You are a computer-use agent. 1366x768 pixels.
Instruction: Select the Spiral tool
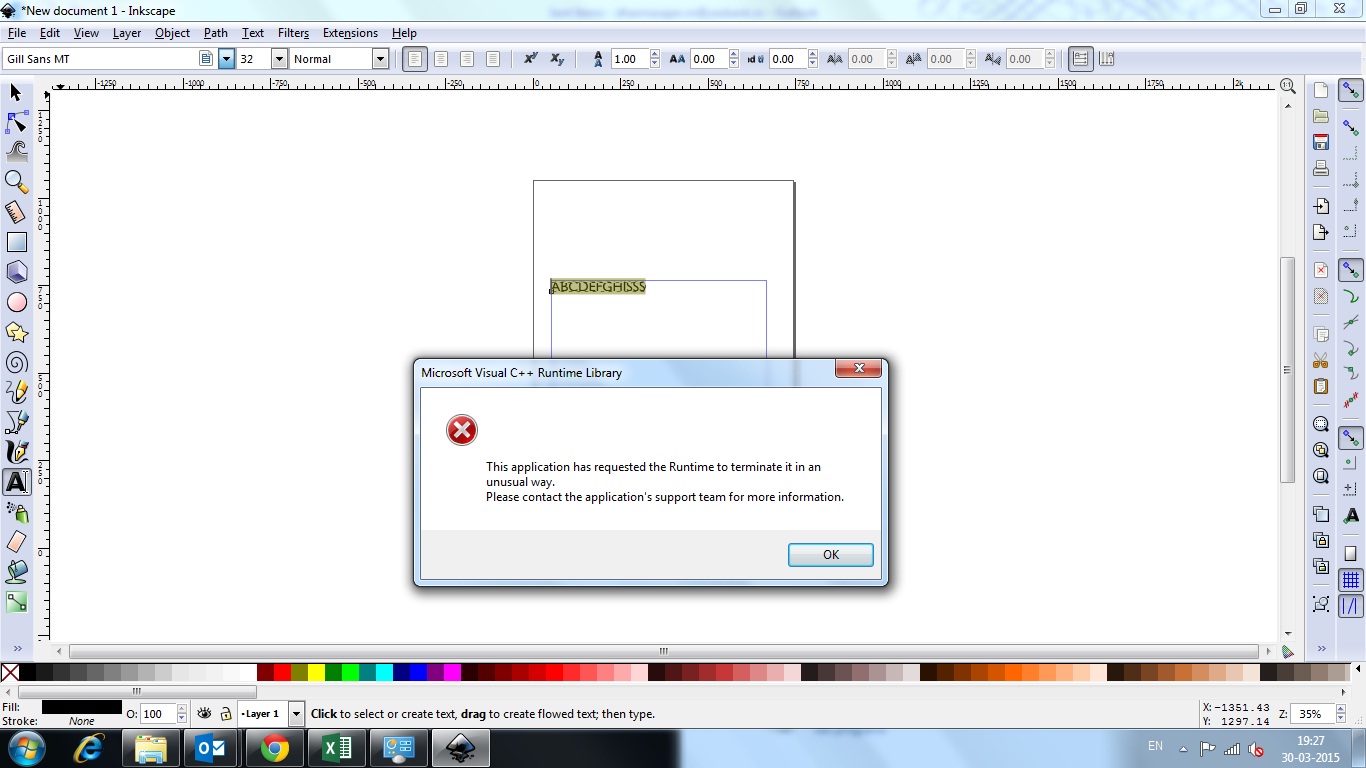click(16, 362)
